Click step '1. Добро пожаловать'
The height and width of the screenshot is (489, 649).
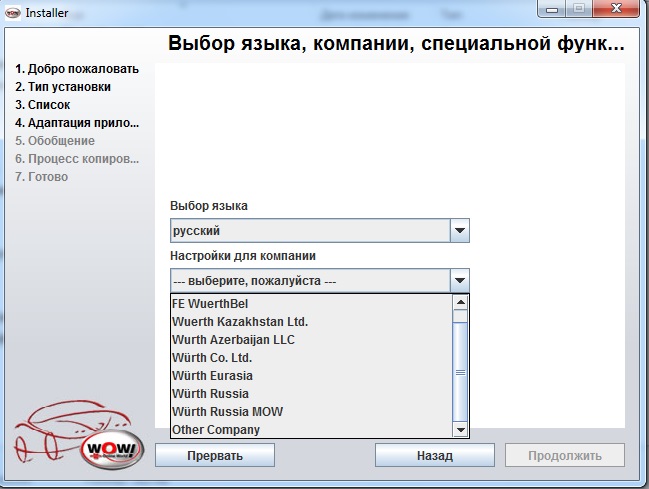point(77,69)
